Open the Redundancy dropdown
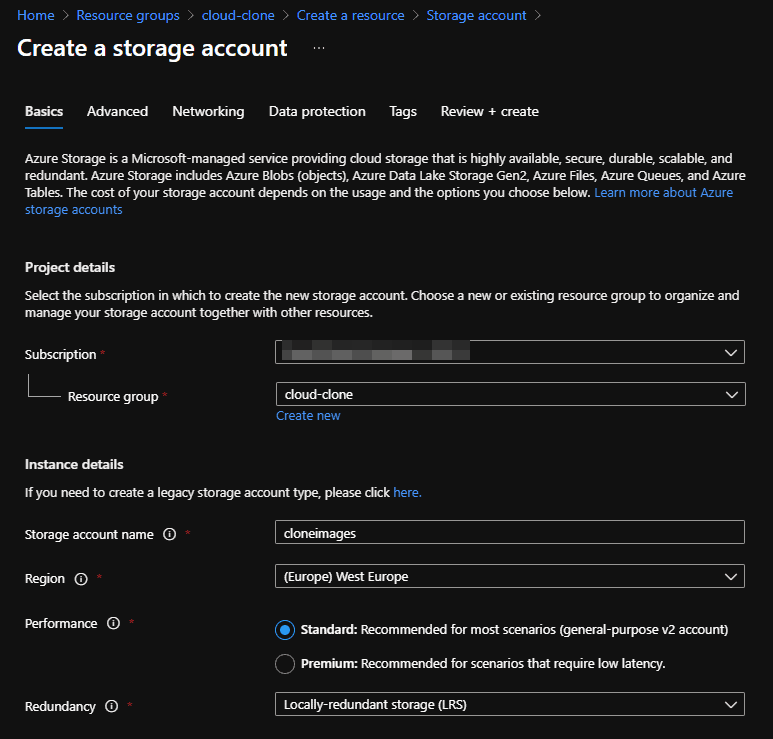Screen dimensions: 773x739 (510, 704)
